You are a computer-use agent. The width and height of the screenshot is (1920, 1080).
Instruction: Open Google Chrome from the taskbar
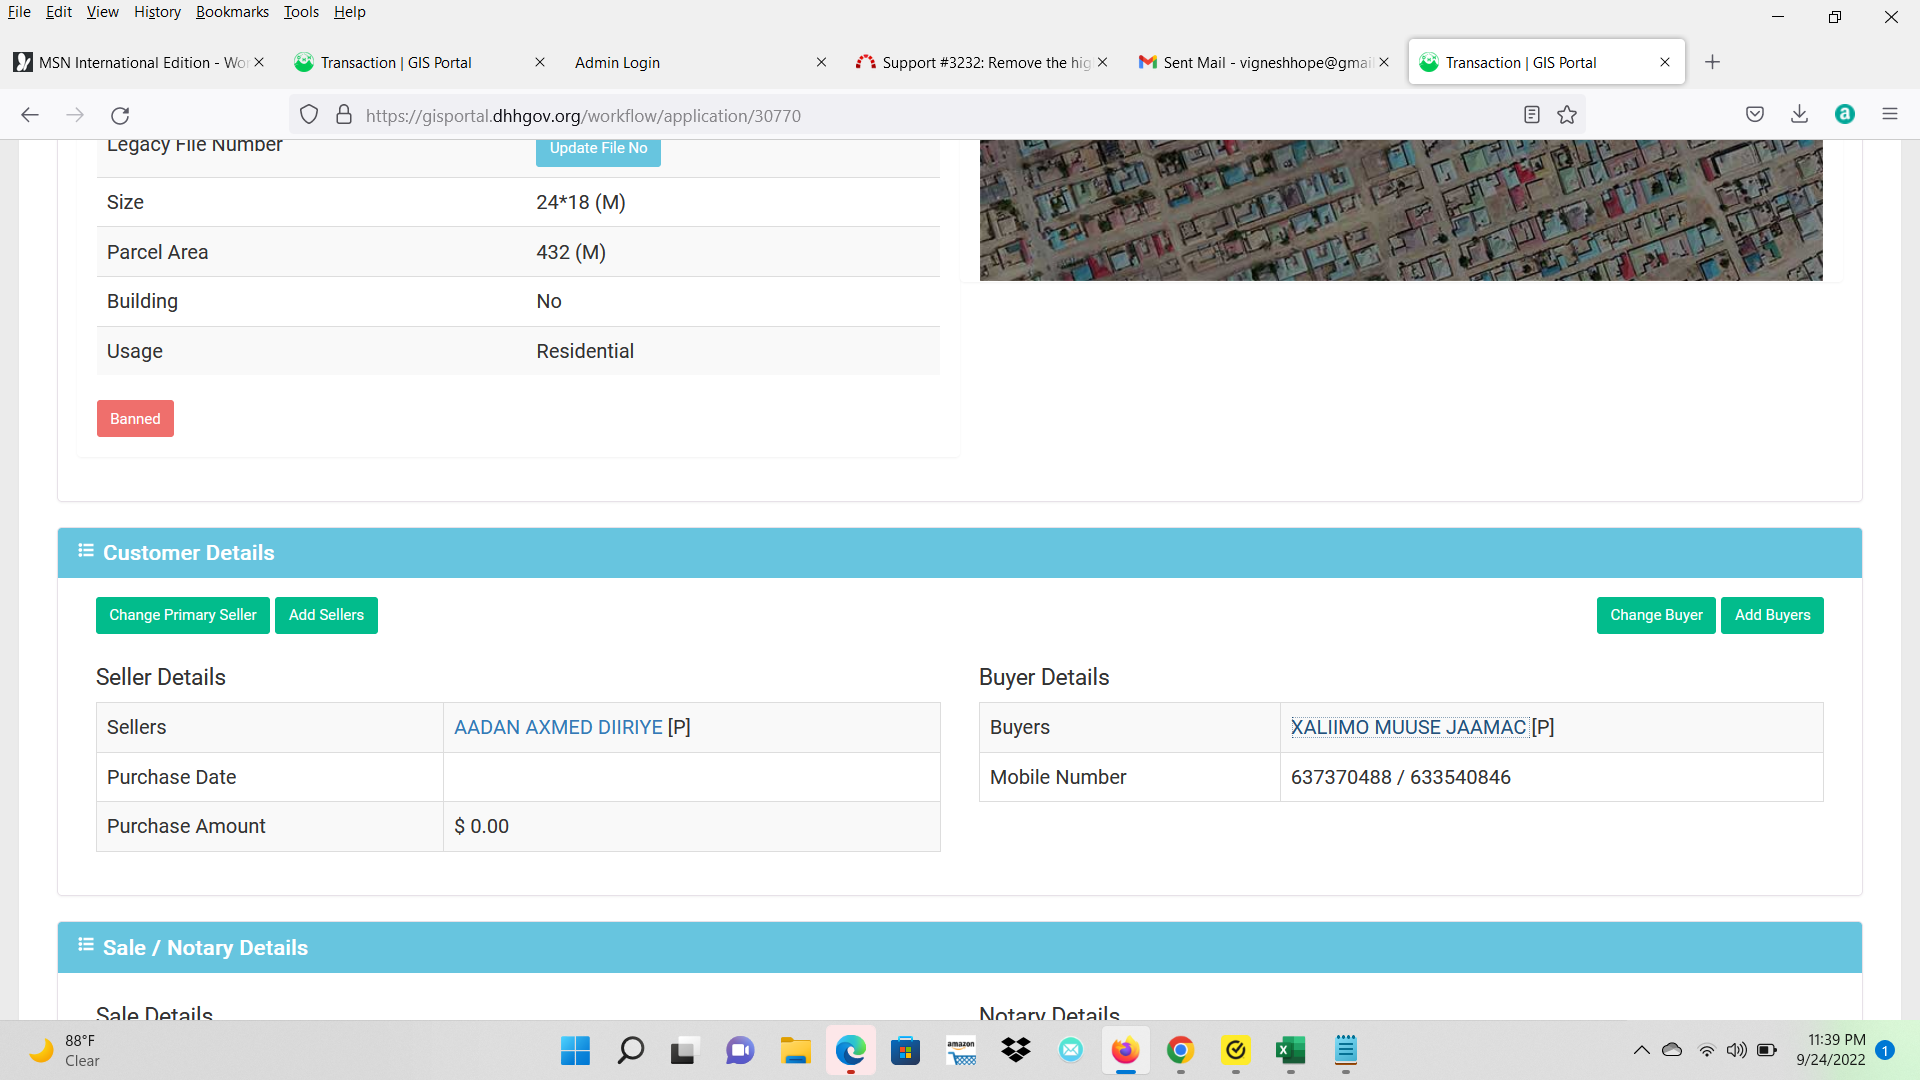(x=1180, y=1050)
